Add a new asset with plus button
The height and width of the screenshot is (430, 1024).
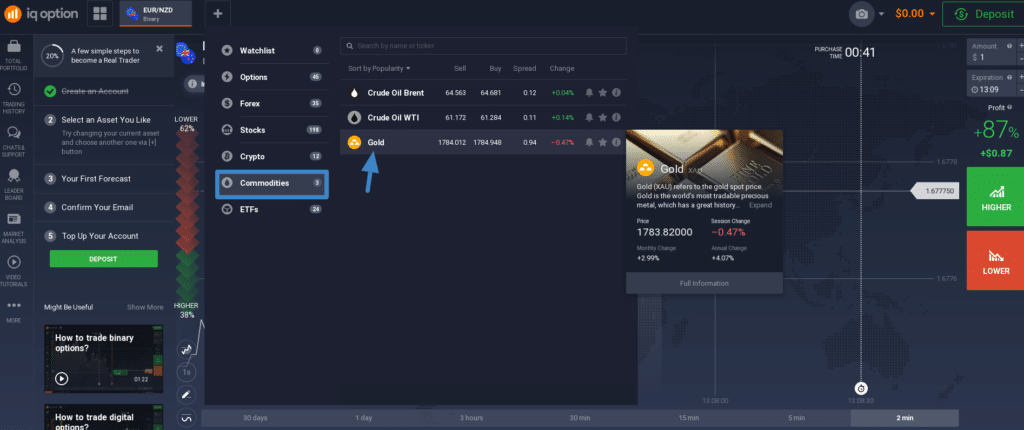(217, 13)
